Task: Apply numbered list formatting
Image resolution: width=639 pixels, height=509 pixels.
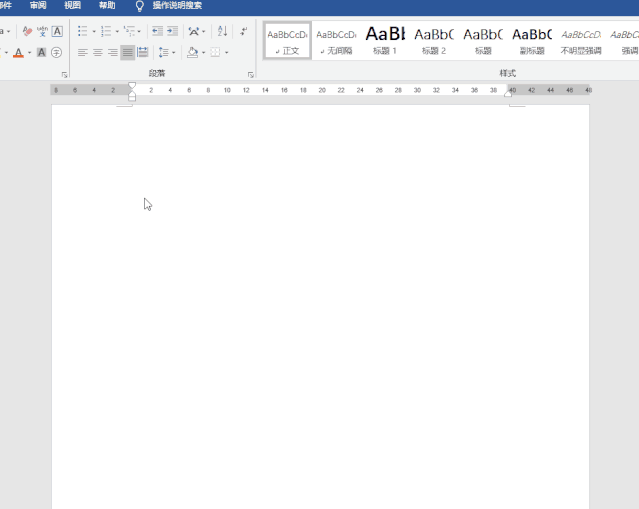Action: pos(106,31)
